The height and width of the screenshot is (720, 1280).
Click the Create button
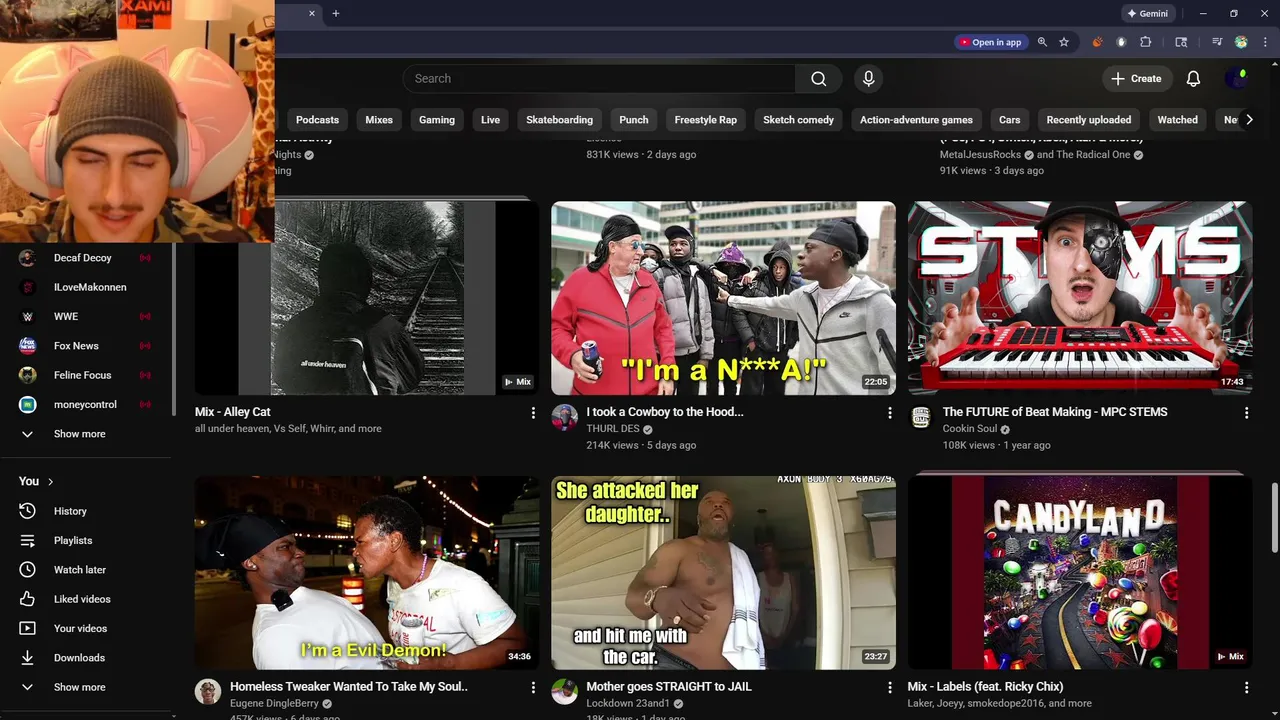1136,79
